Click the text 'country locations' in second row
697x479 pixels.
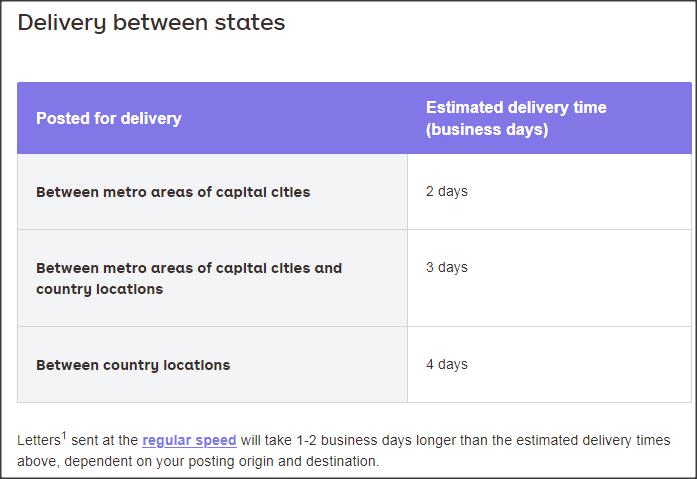pos(100,289)
